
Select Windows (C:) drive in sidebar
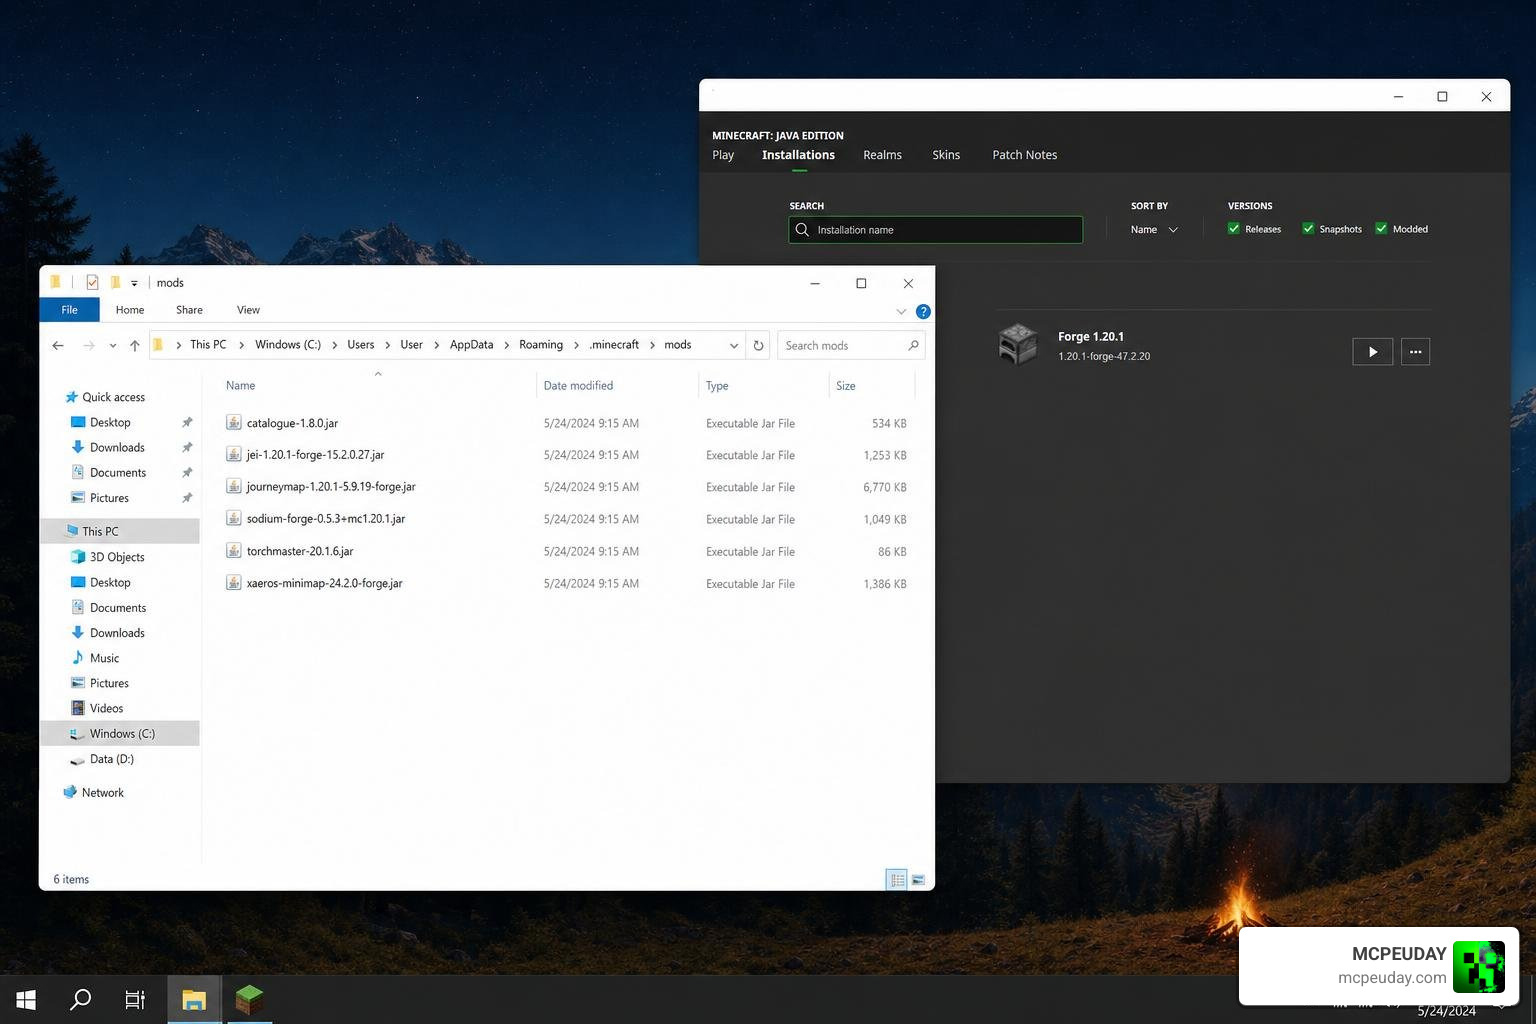pos(122,733)
